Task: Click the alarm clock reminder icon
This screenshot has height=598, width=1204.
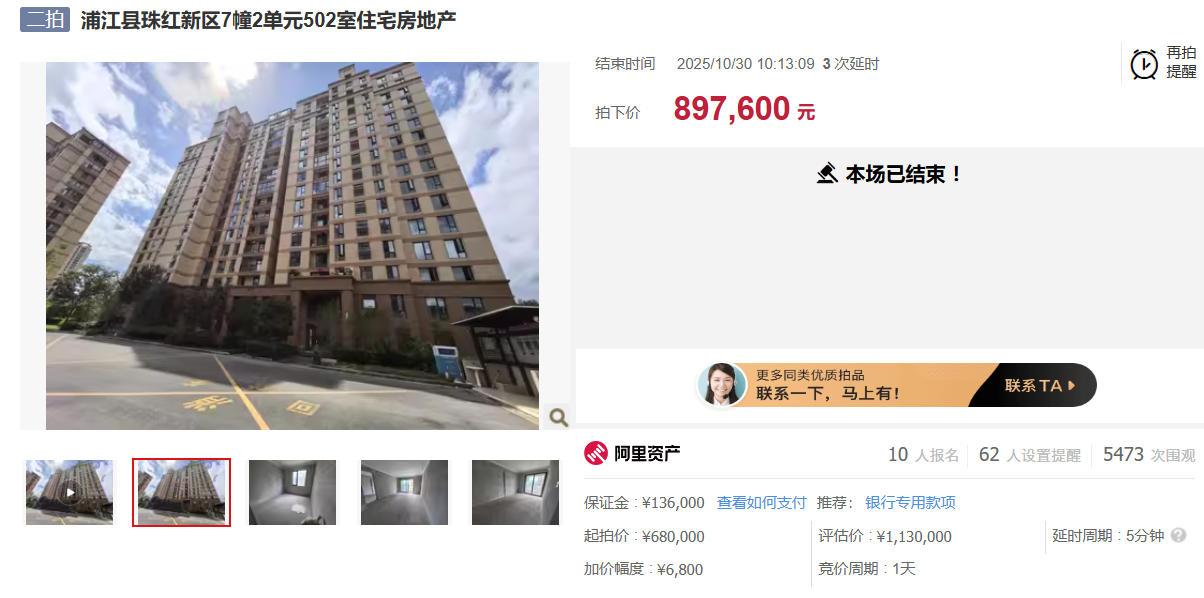Action: click(x=1144, y=64)
